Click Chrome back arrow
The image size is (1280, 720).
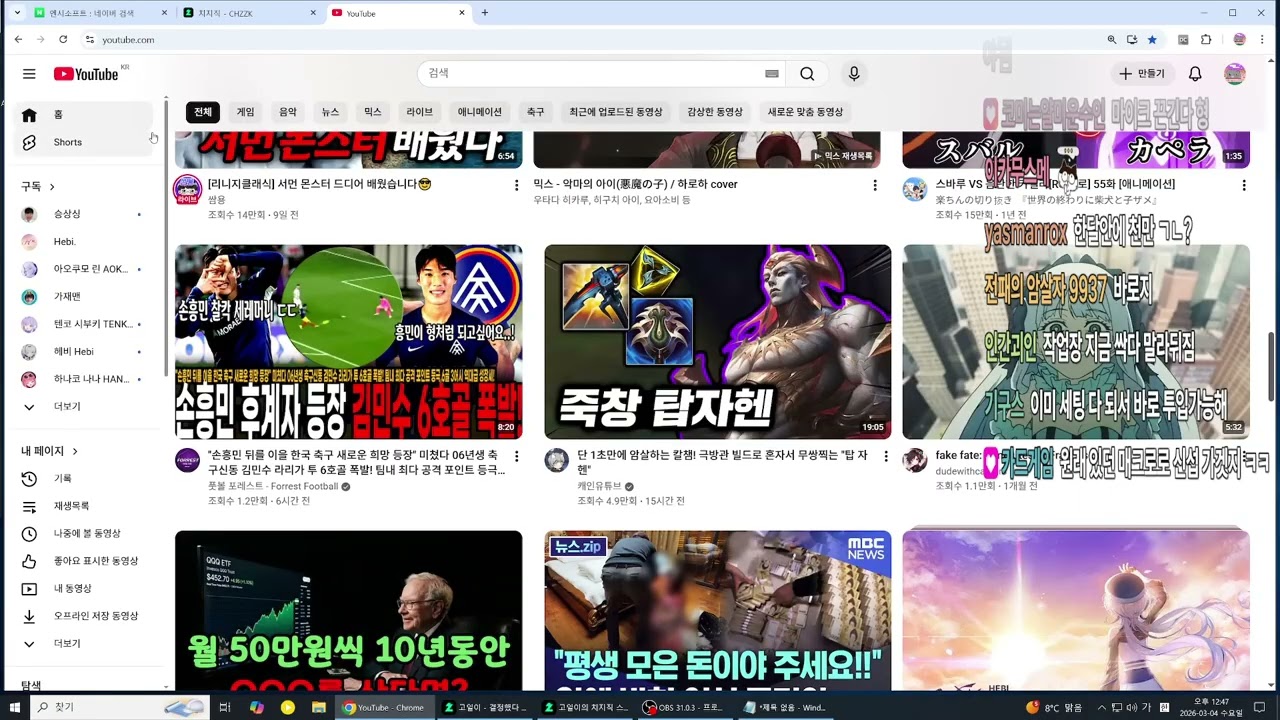click(18, 39)
